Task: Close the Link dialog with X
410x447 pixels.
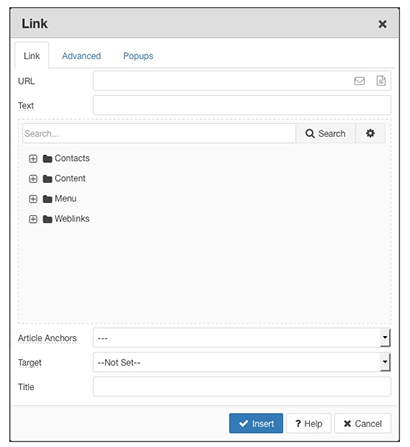Action: pyautogui.click(x=383, y=24)
